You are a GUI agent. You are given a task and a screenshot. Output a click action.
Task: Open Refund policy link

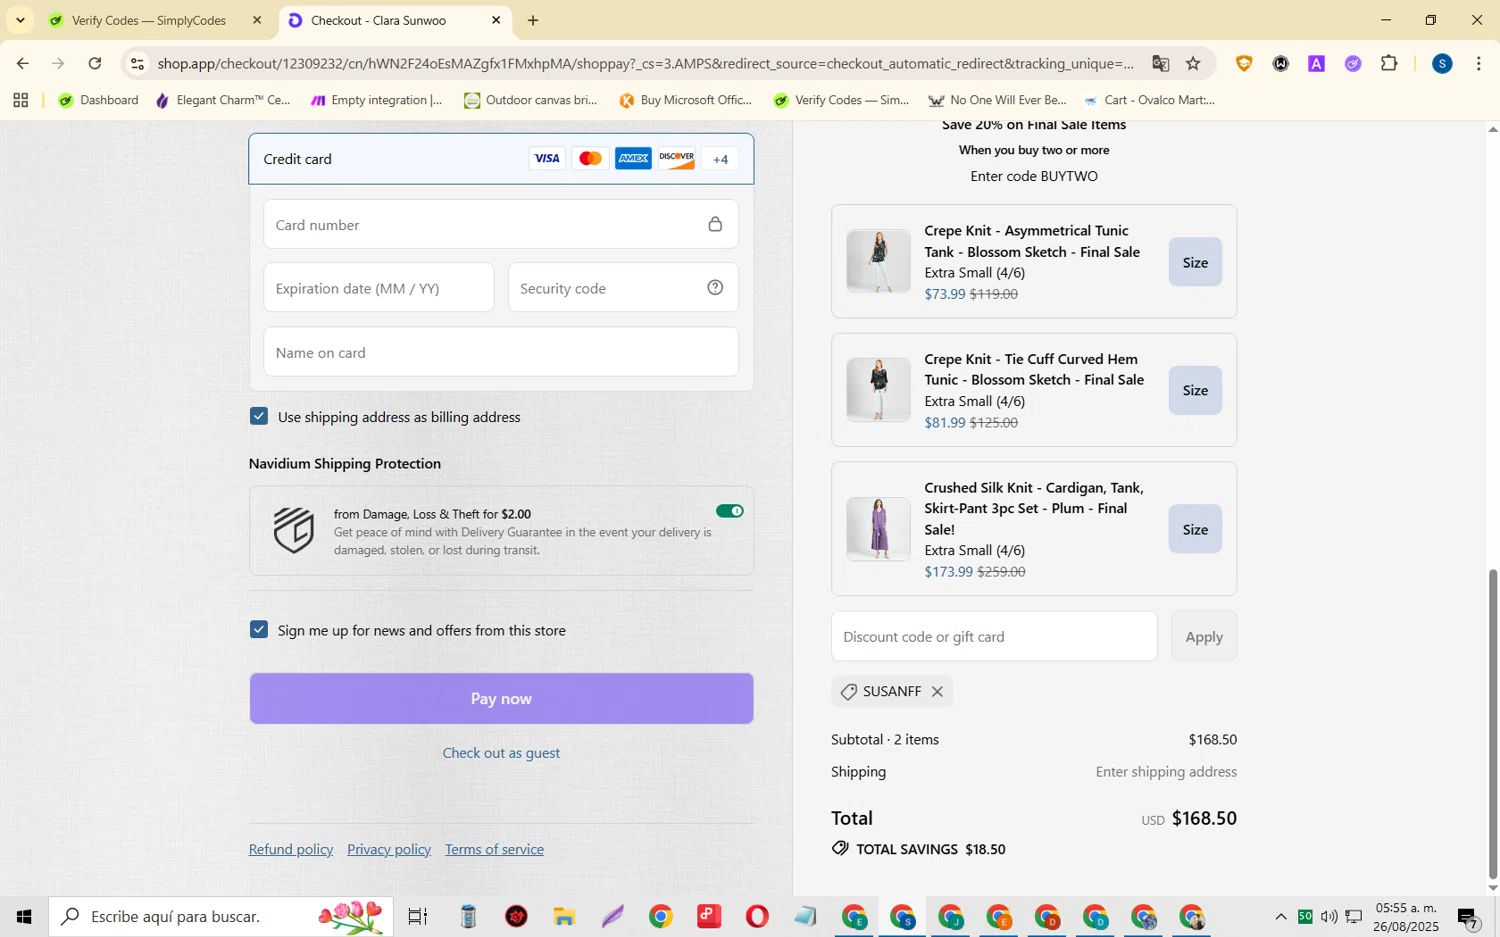(291, 849)
